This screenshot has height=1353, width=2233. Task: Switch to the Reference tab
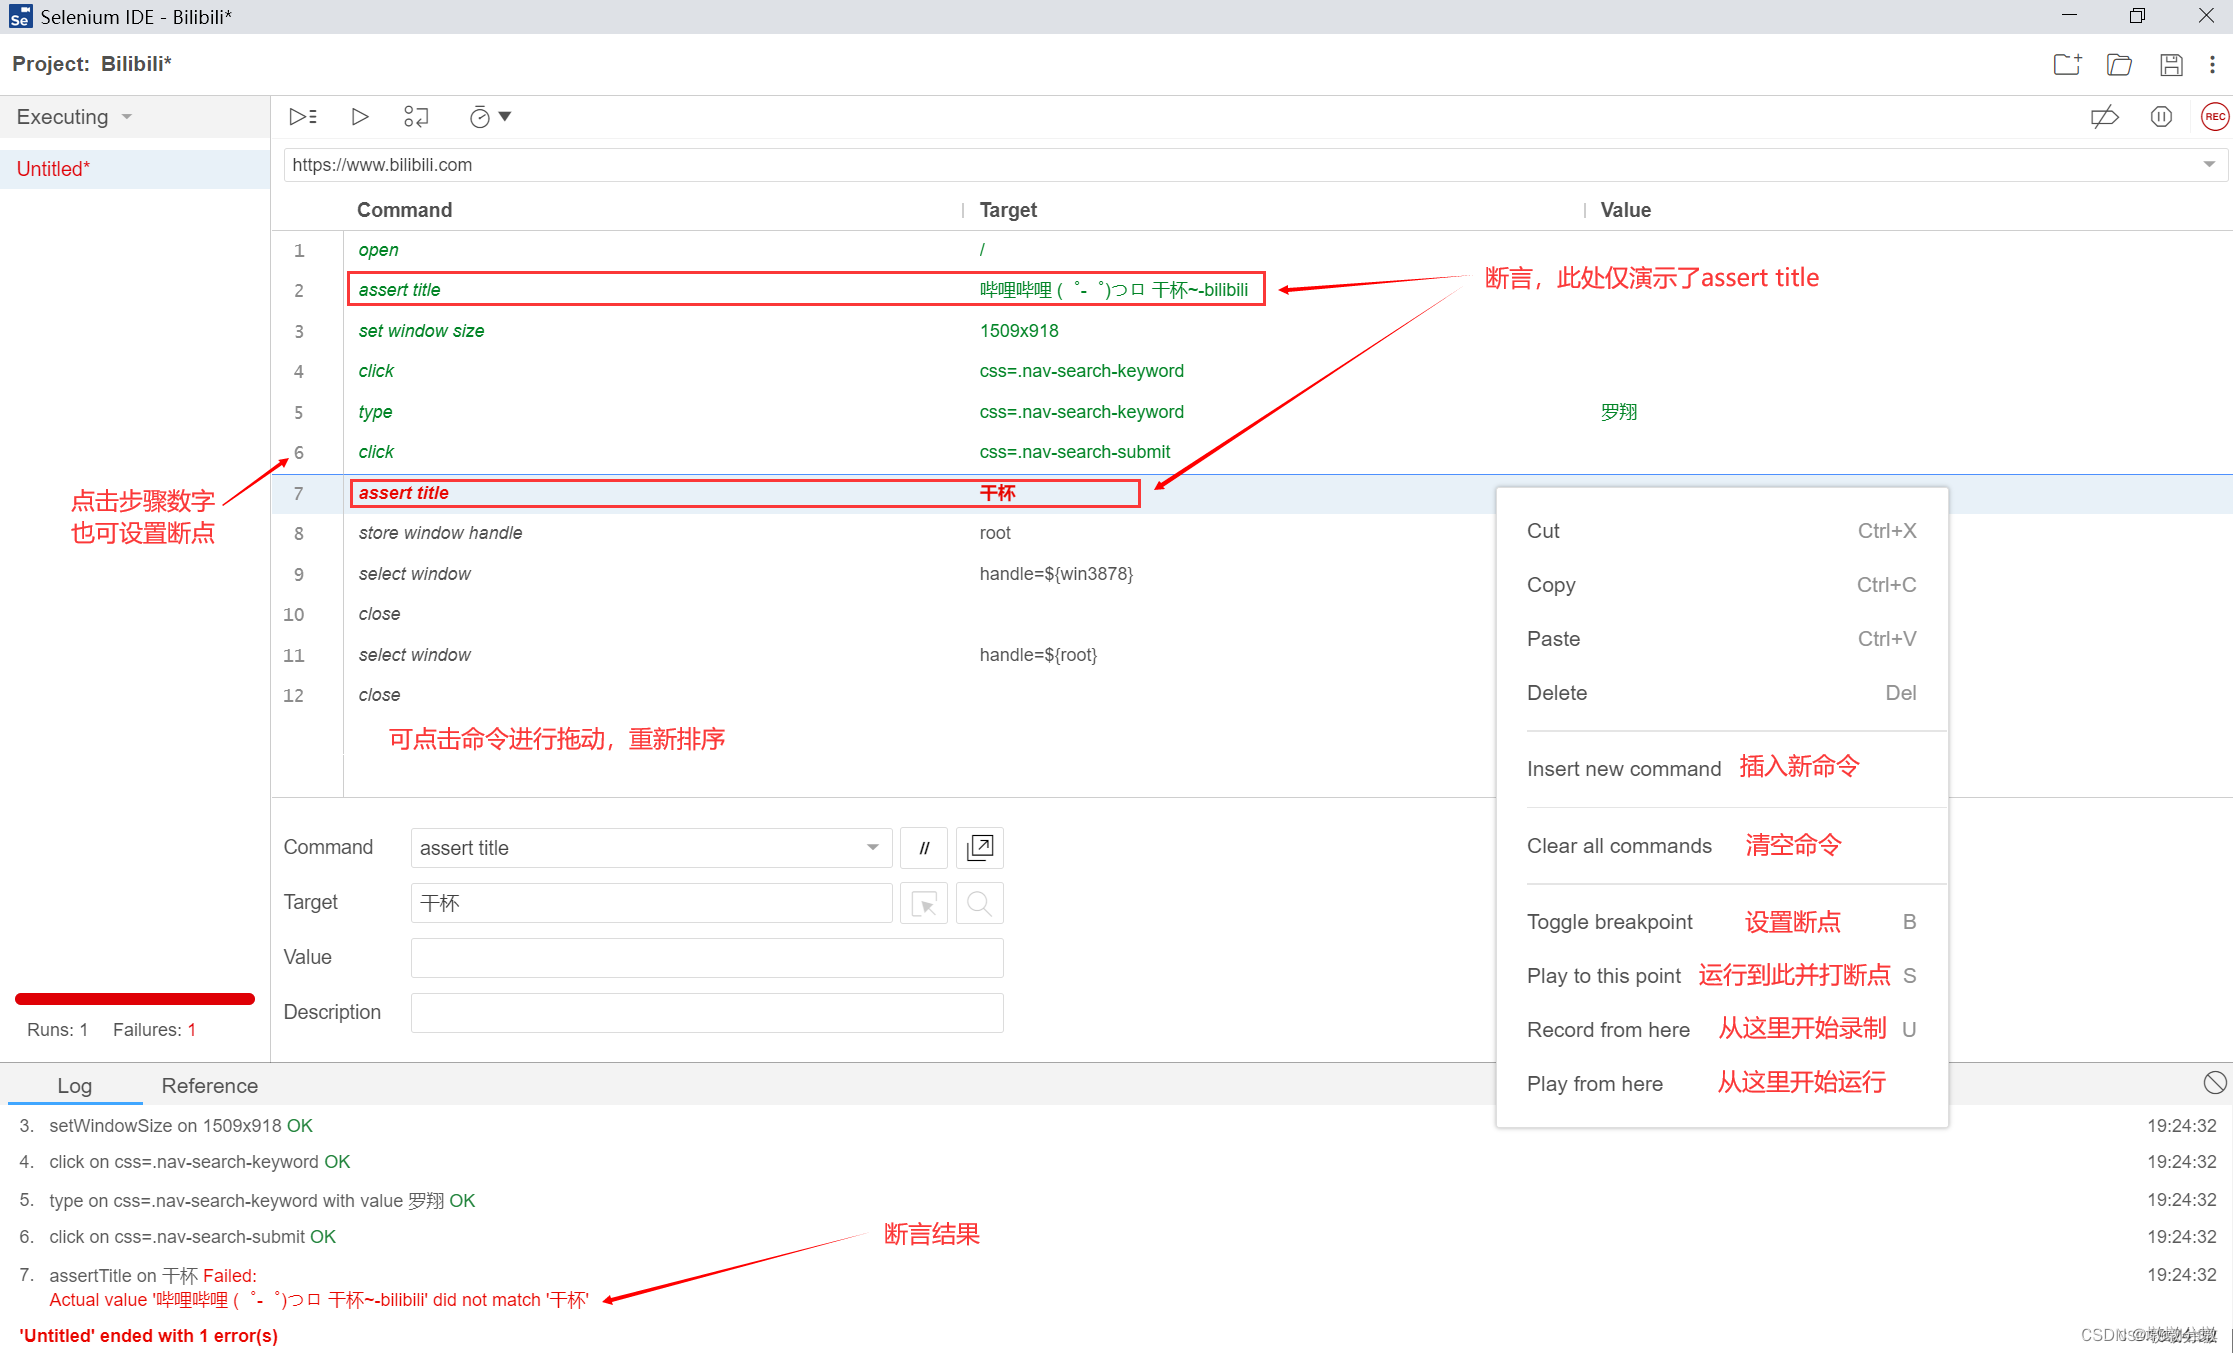pos(210,1086)
